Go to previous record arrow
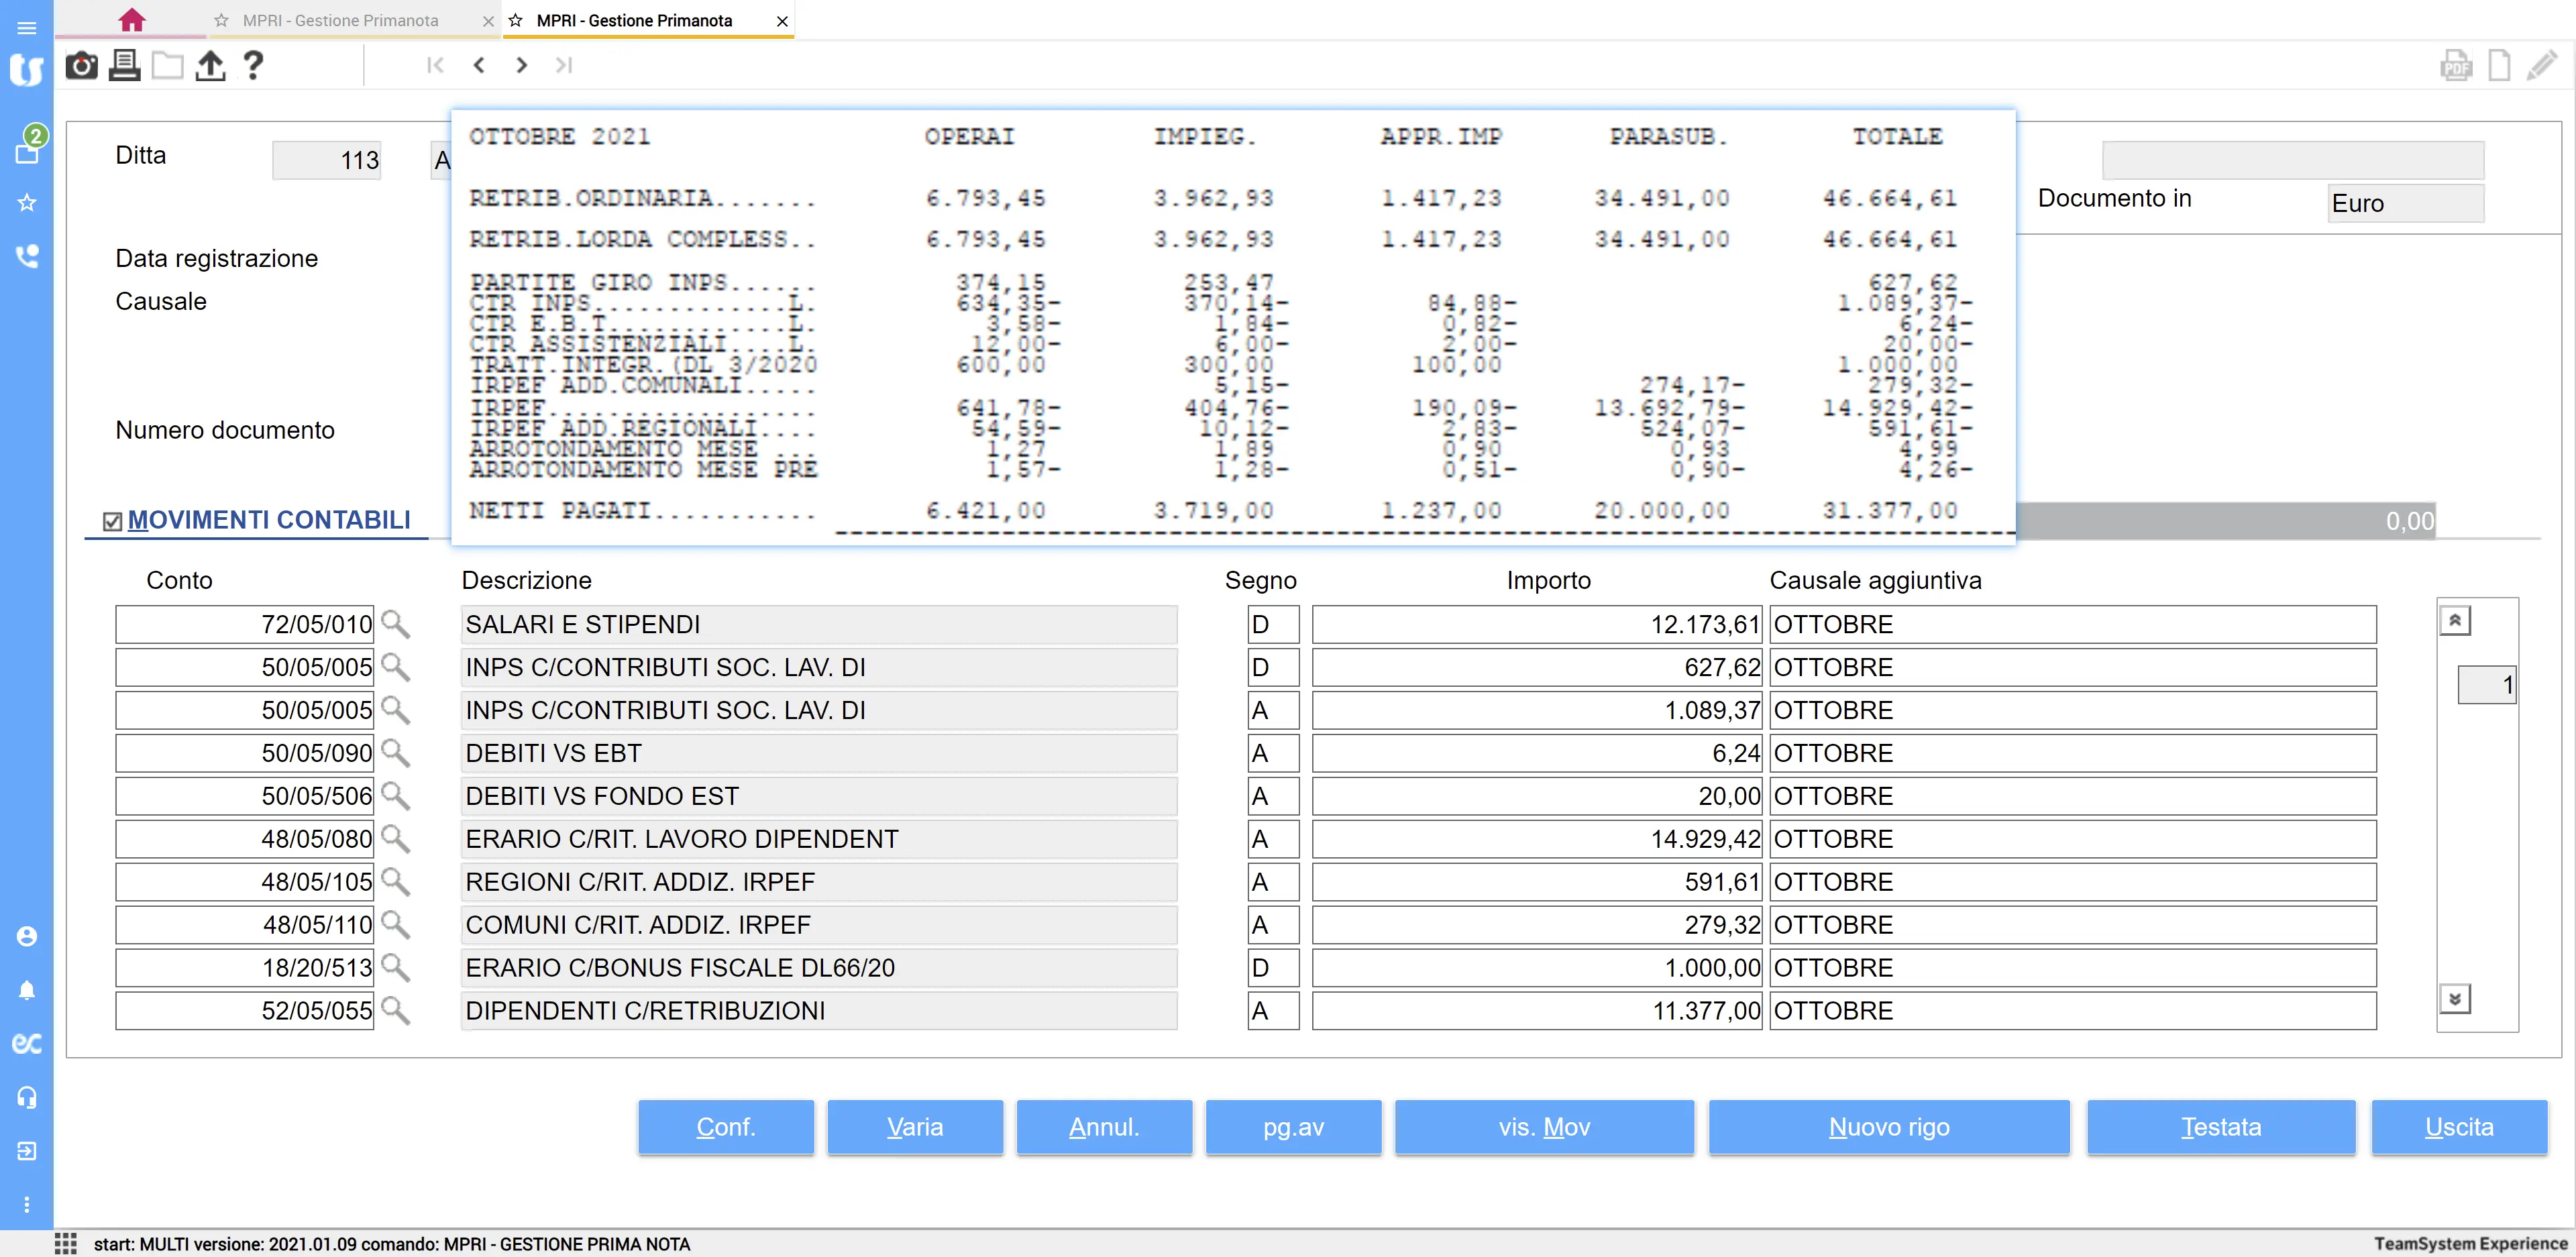This screenshot has height=1257, width=2576. [479, 65]
